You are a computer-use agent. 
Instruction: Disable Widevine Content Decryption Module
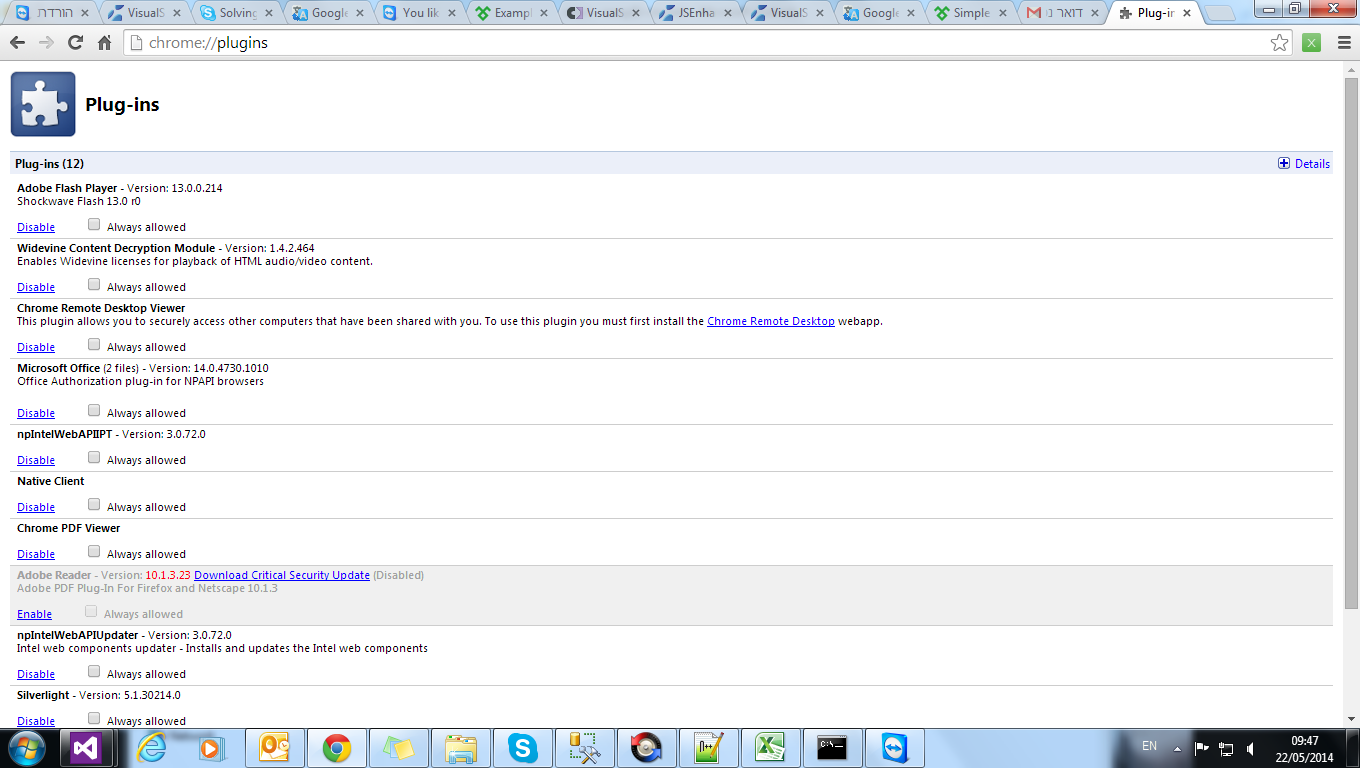tap(36, 287)
